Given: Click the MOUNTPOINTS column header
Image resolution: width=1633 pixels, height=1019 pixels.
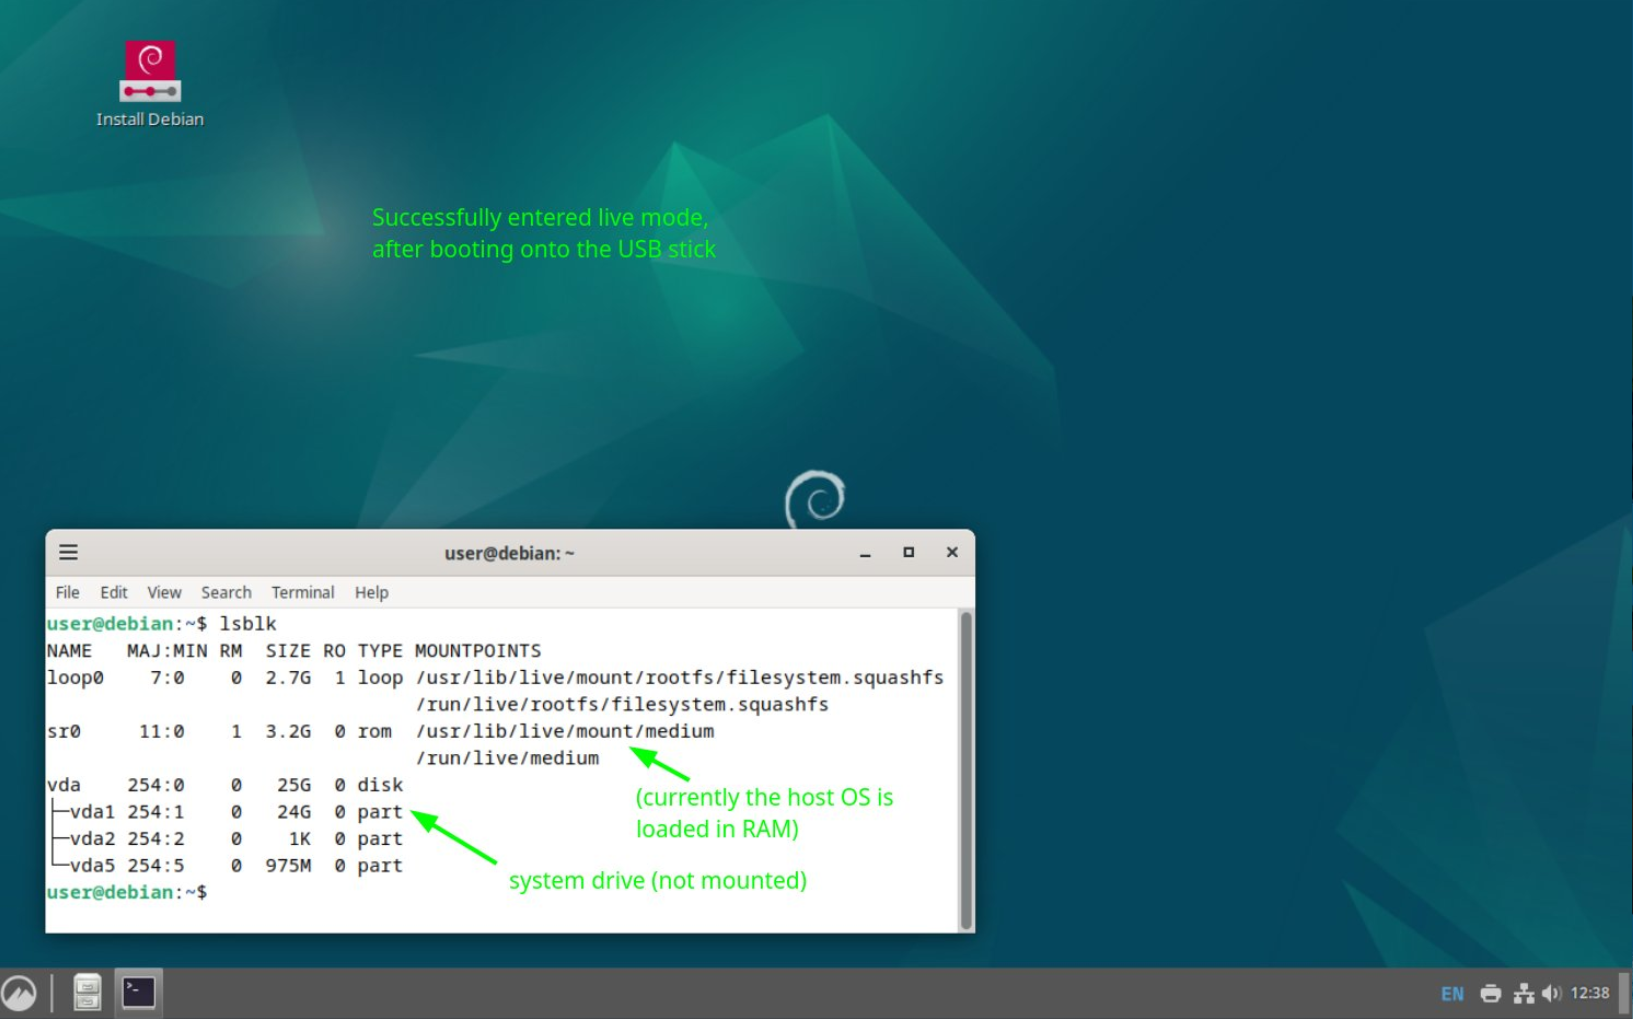Looking at the screenshot, I should (x=478, y=651).
